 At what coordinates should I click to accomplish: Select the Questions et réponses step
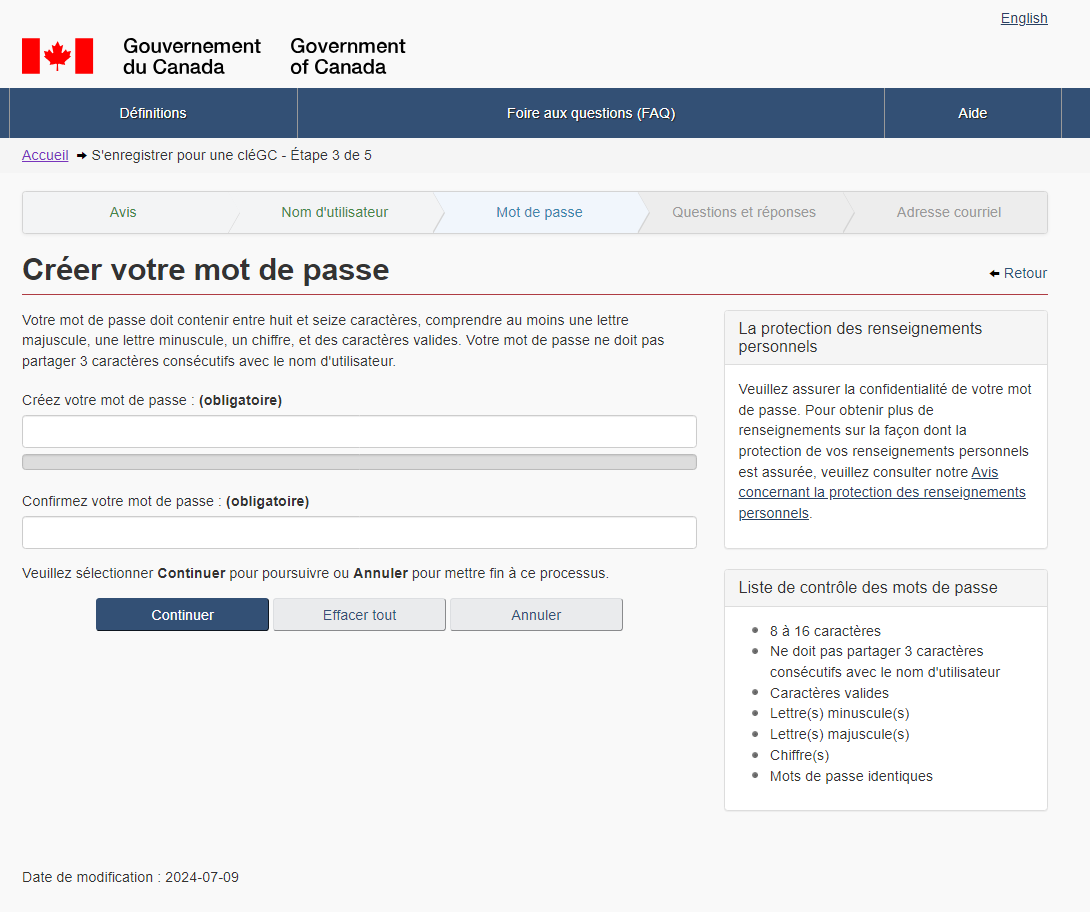click(x=743, y=212)
